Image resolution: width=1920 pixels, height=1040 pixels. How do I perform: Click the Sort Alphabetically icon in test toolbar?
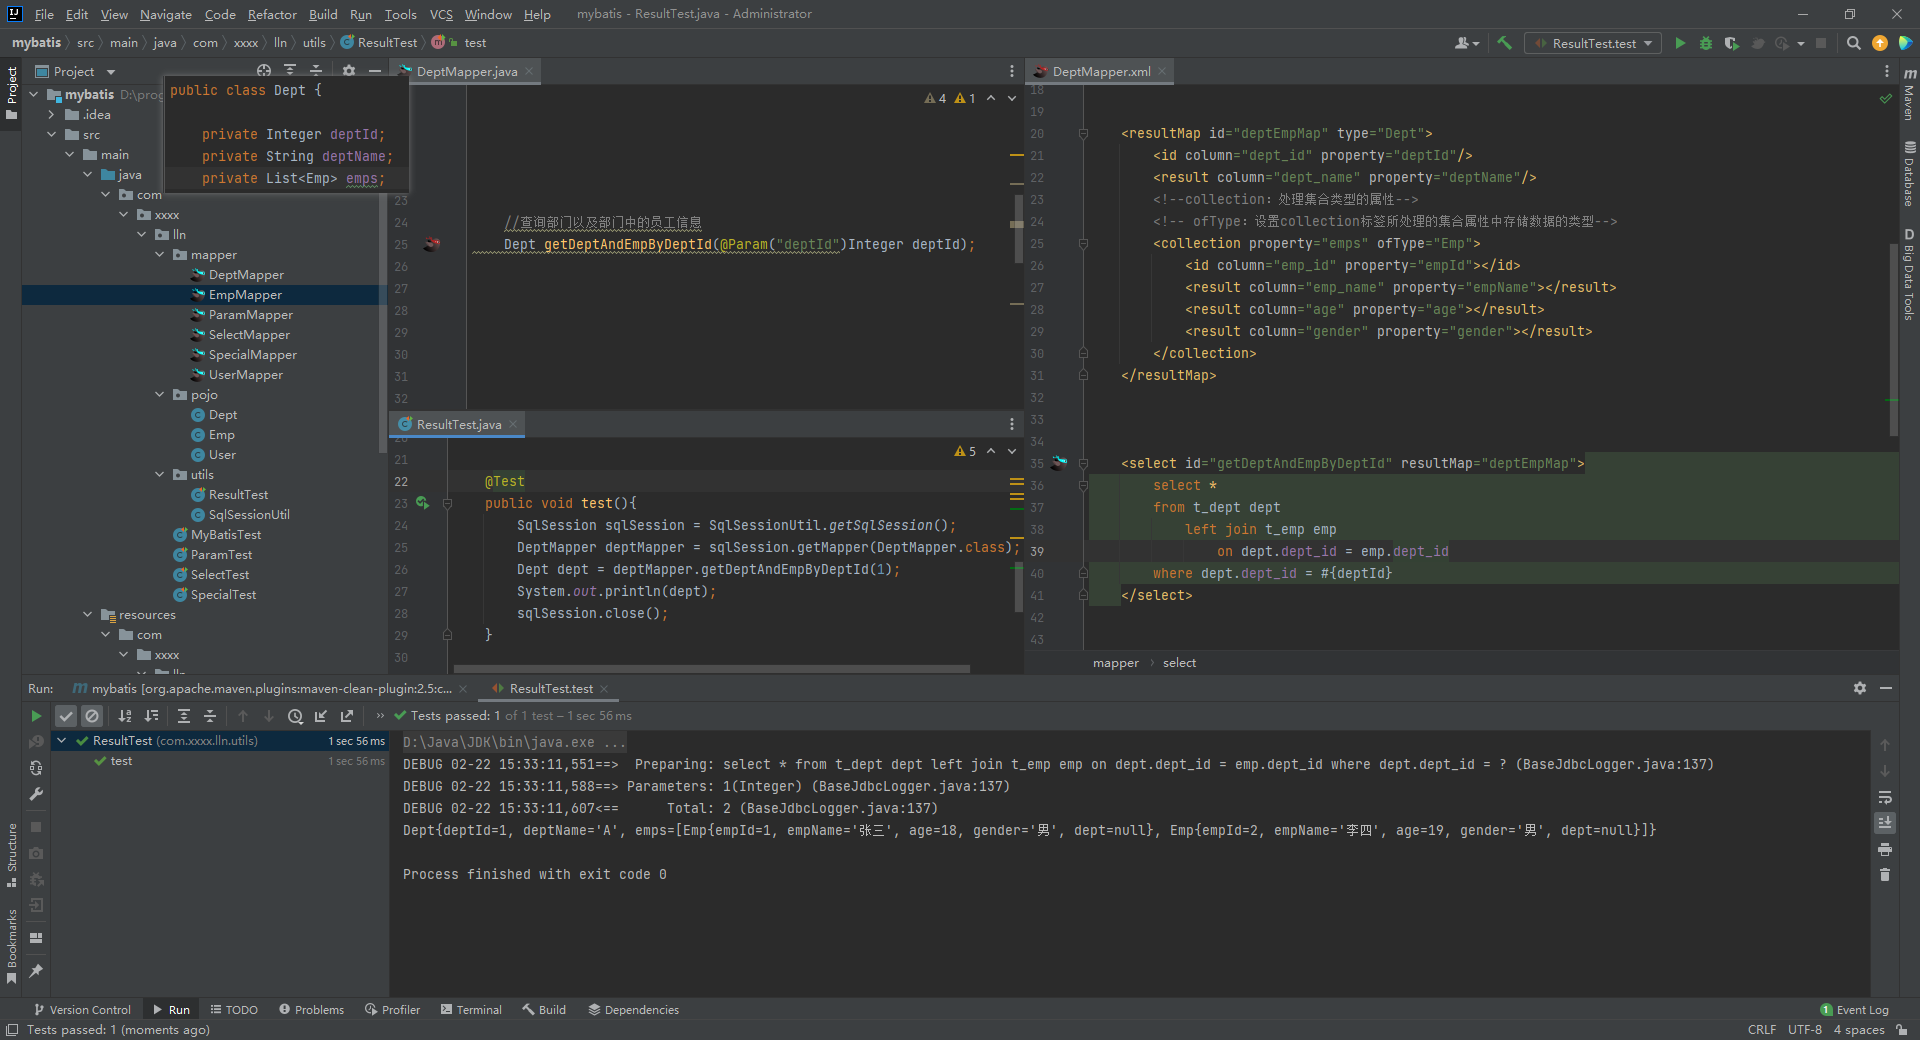point(125,716)
